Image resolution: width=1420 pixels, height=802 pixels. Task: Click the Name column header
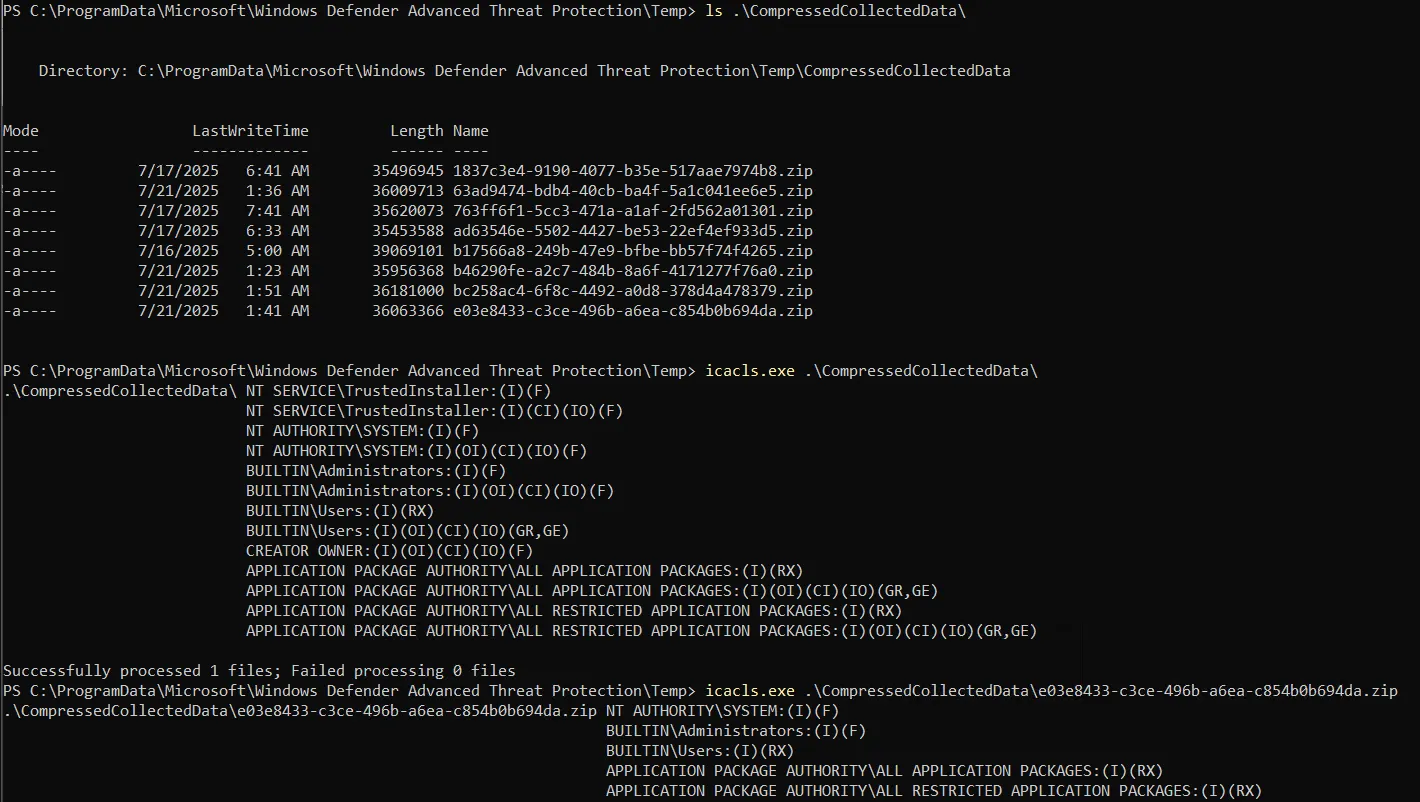[470, 131]
